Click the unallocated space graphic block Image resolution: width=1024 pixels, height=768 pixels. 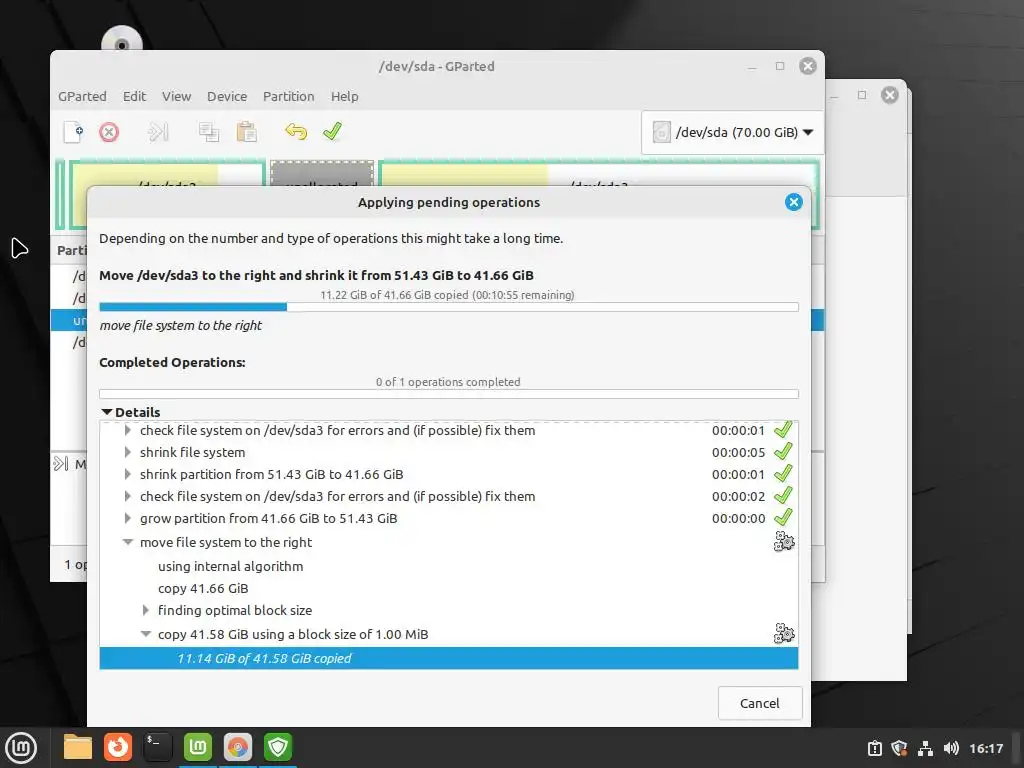click(x=322, y=174)
